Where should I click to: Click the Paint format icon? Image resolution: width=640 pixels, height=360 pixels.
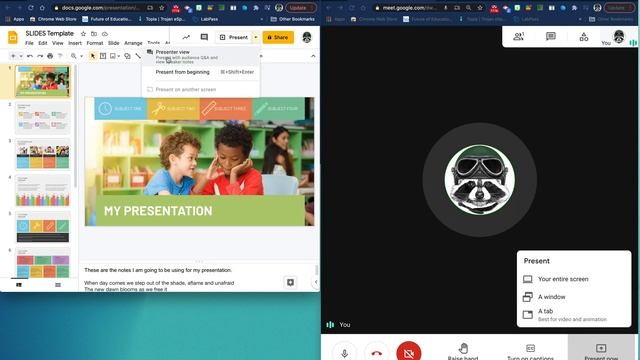[x=60, y=56]
